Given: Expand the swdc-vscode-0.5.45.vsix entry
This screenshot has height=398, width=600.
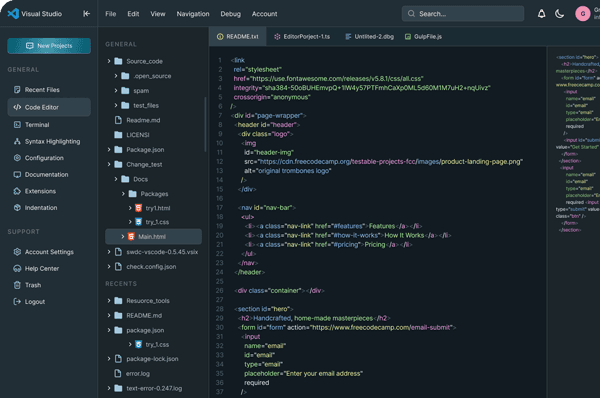Looking at the screenshot, I should click(x=109, y=252).
